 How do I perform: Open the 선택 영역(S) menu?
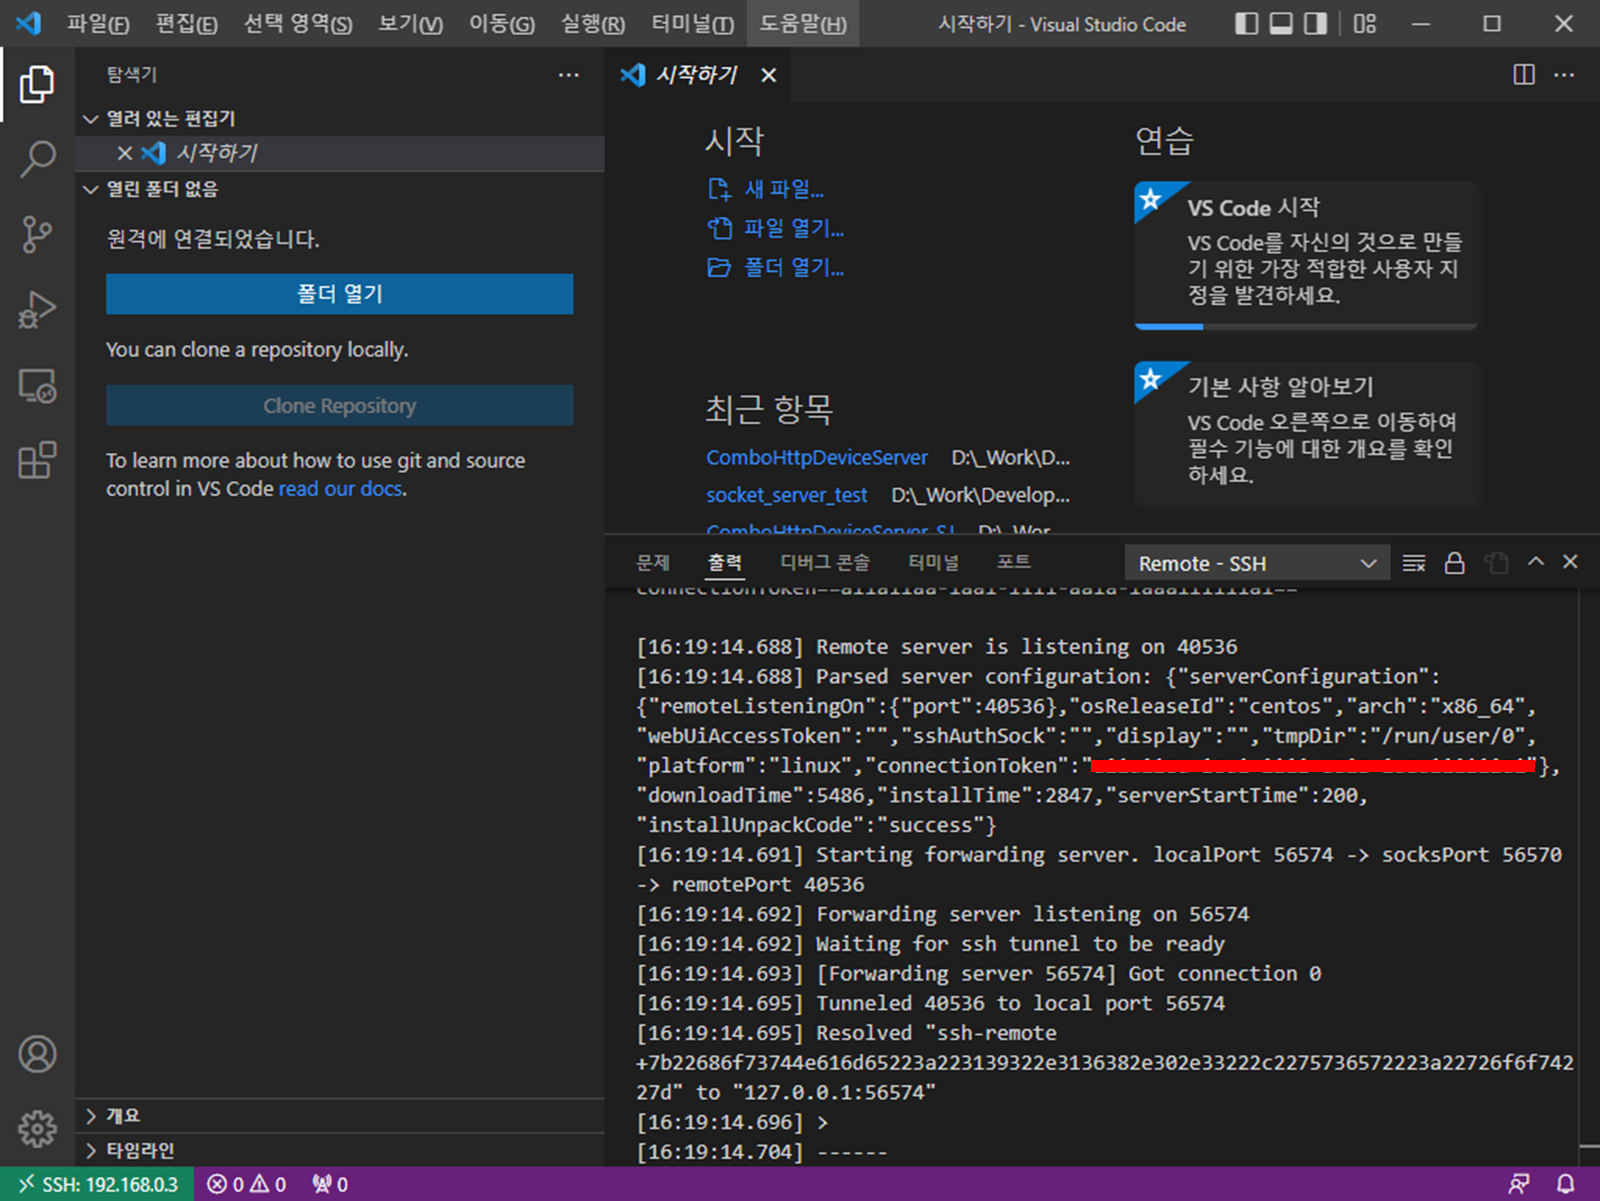pyautogui.click(x=298, y=23)
